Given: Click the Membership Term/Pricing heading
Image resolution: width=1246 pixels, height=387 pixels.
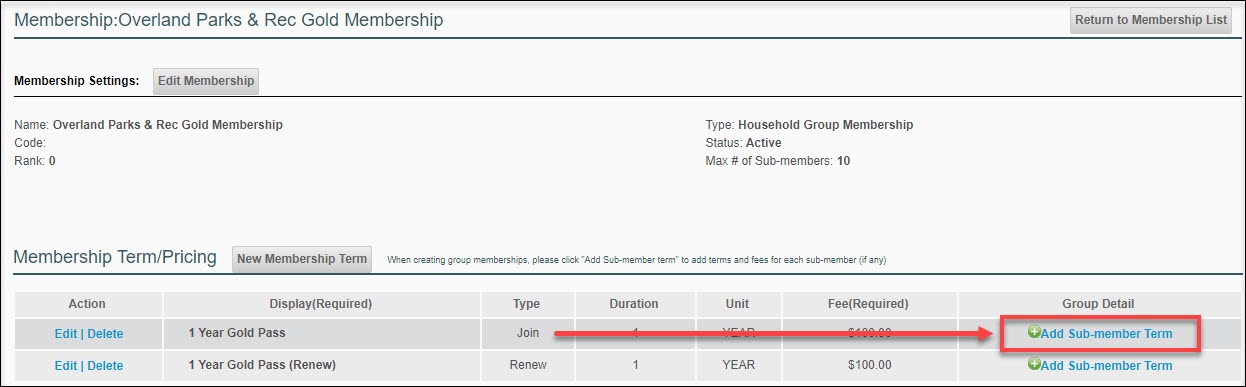Looking at the screenshot, I should [x=115, y=257].
